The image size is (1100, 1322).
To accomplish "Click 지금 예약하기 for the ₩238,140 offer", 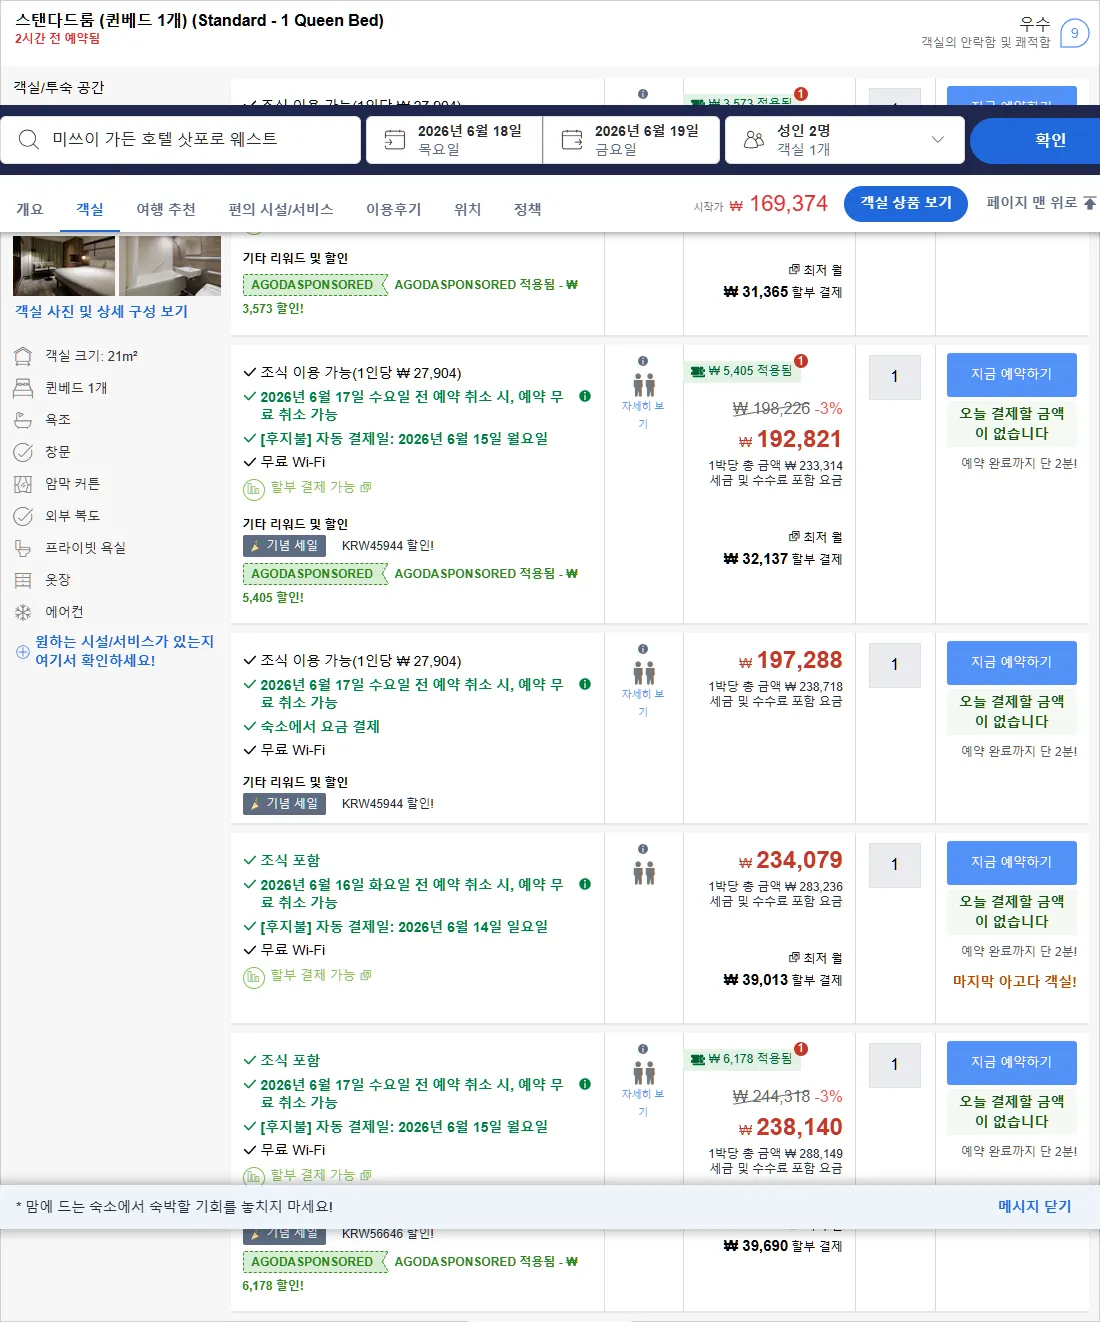I will click(x=1012, y=1062).
